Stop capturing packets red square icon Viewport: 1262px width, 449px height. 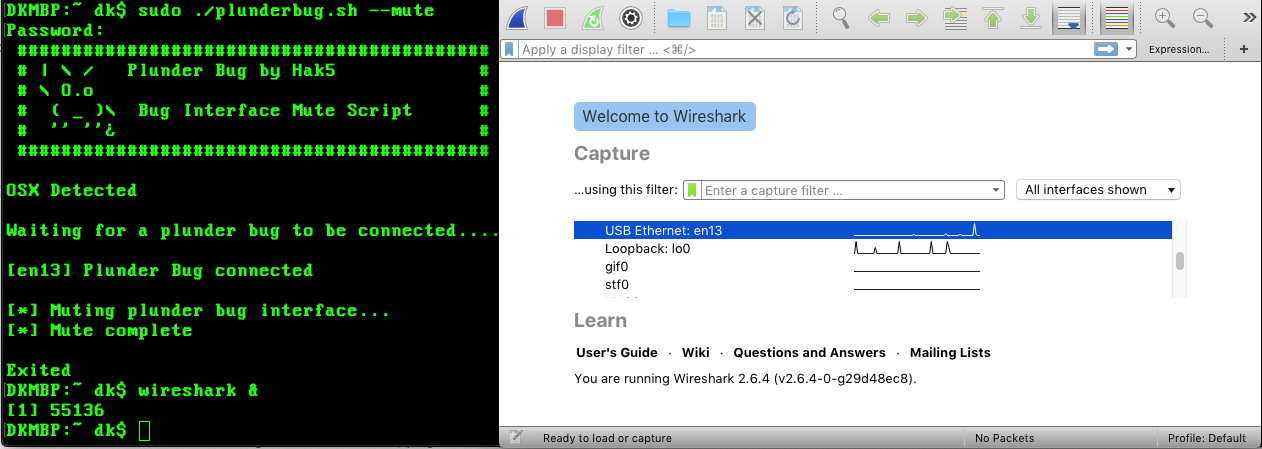pos(555,18)
